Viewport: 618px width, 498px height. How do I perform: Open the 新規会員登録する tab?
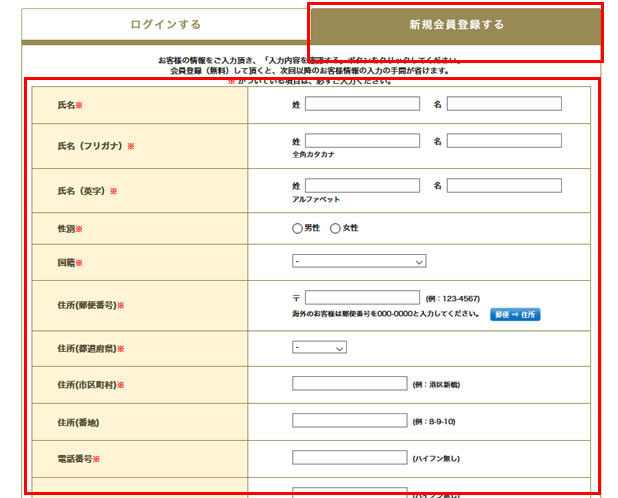[x=456, y=24]
